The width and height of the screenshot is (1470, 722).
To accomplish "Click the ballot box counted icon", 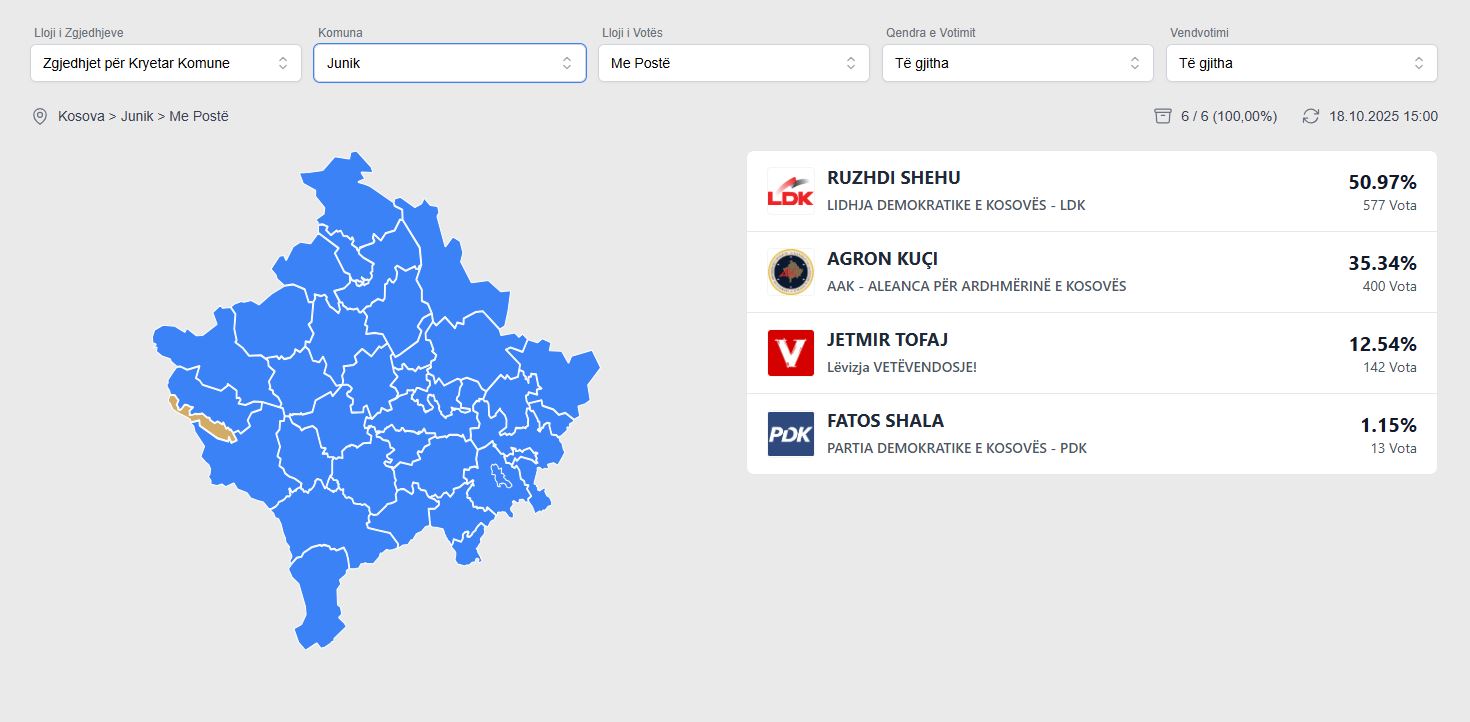I will pyautogui.click(x=1162, y=116).
